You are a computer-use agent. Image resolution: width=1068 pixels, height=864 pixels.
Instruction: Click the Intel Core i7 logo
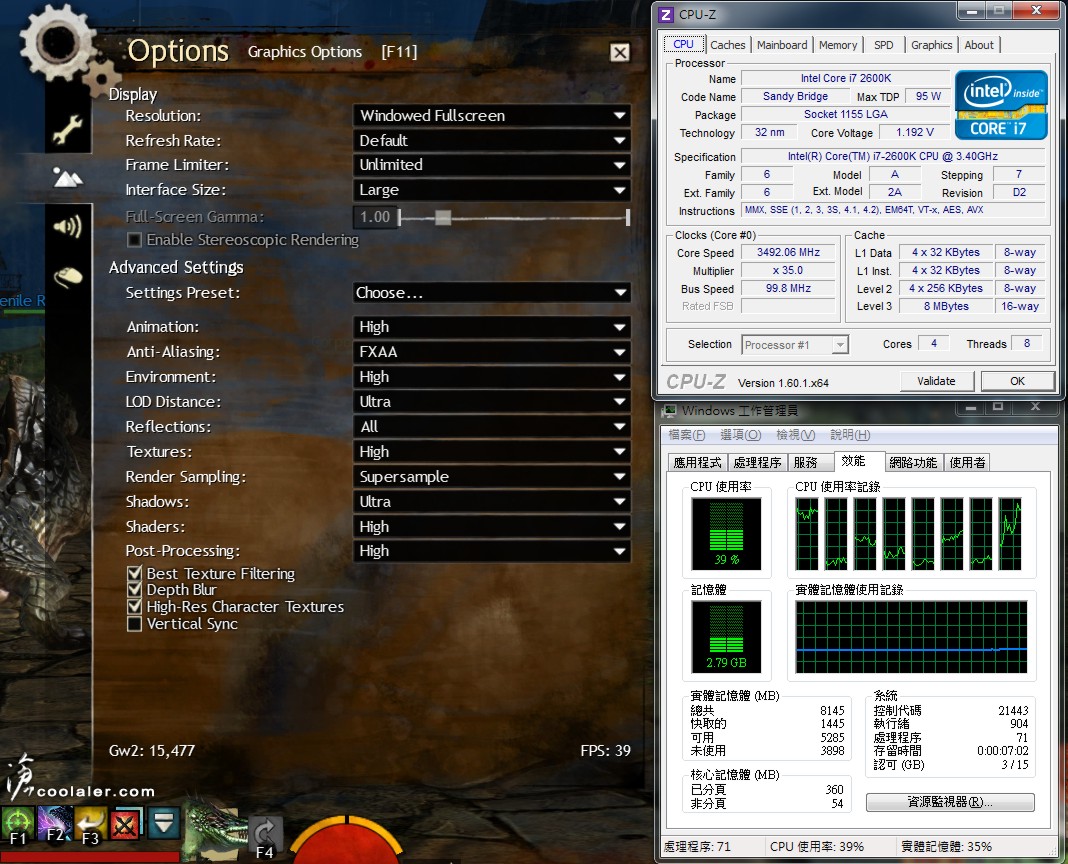(1001, 105)
